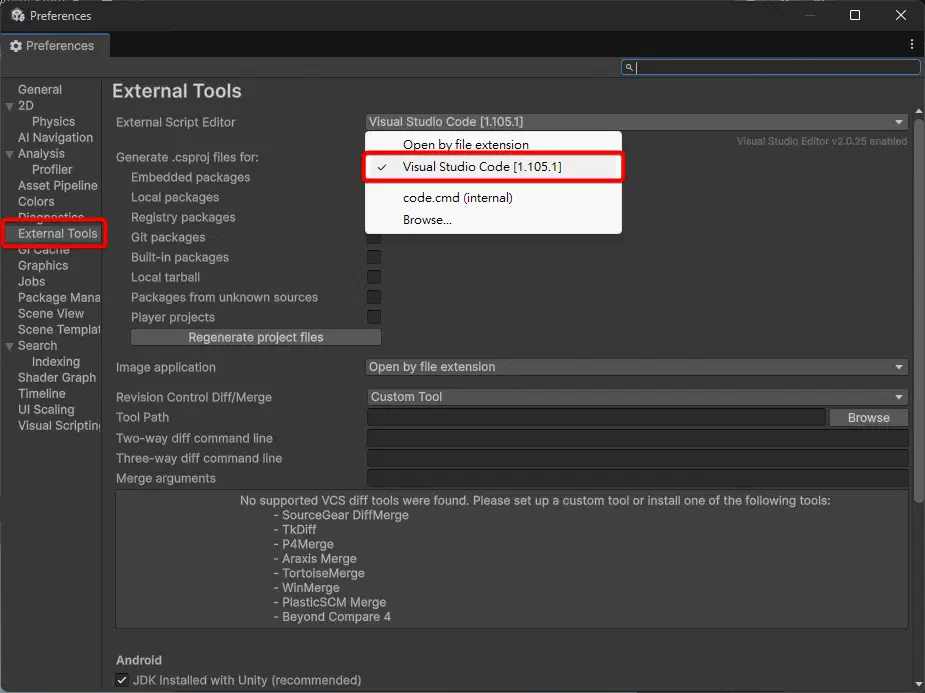Click the Two-way diff command line field

tap(638, 438)
